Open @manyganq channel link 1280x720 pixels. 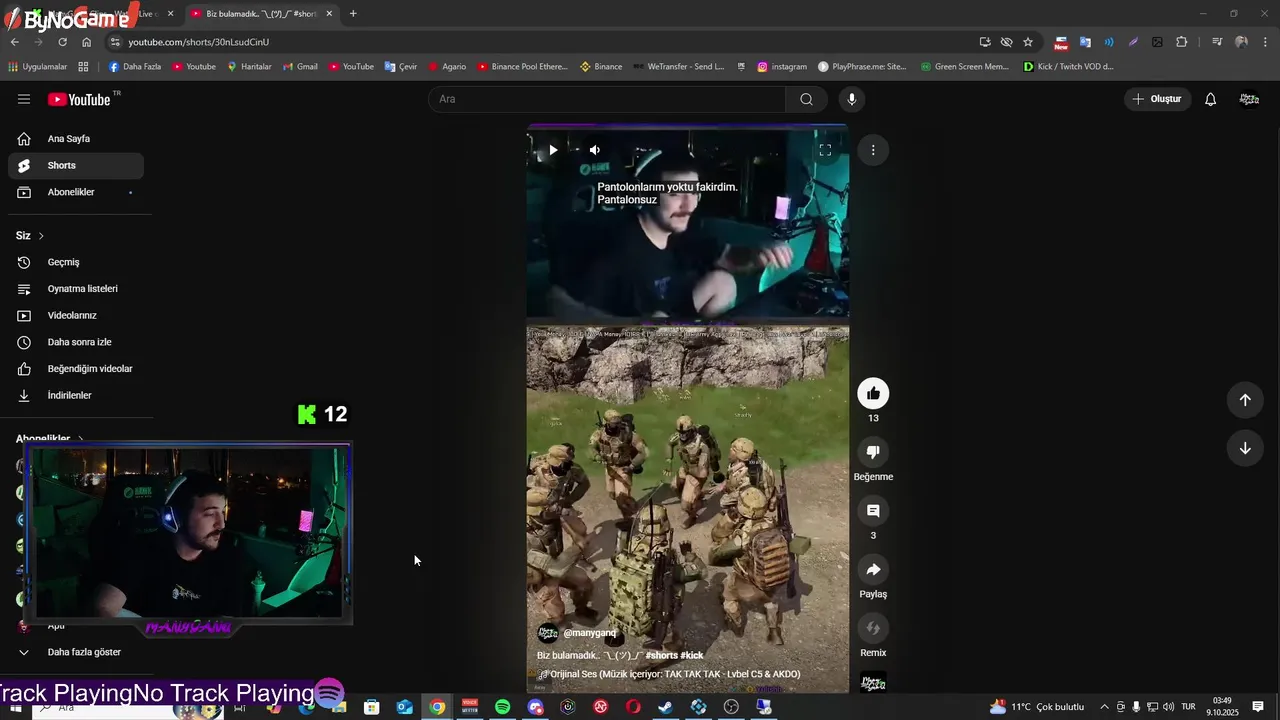pos(590,633)
